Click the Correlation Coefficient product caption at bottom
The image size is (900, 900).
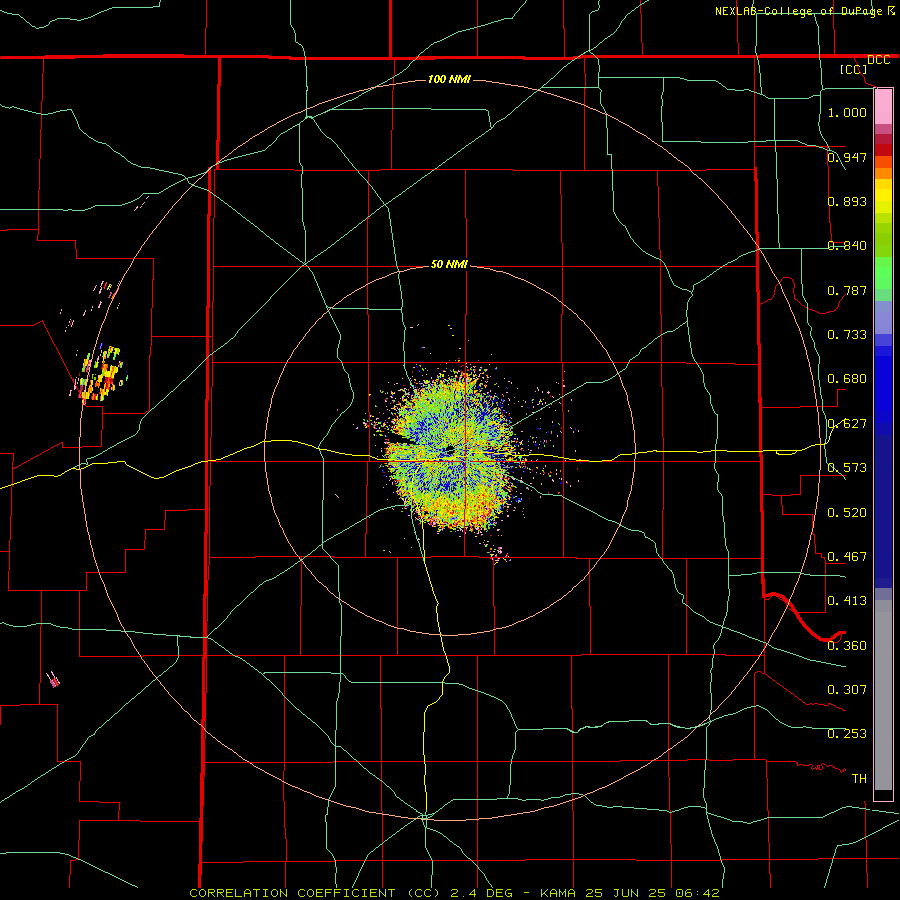(454, 893)
